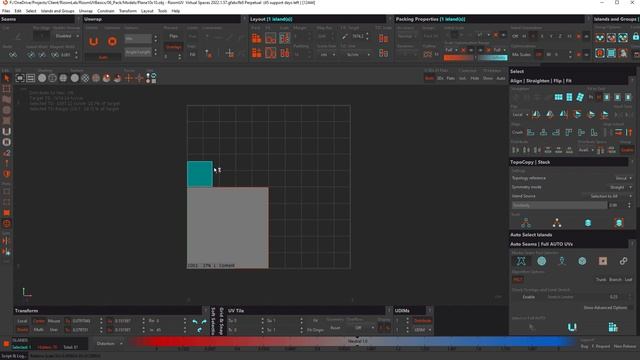Viewport: 640px width, 360px height.
Task: Click Script & Log at the bottom left
Action: point(13,356)
